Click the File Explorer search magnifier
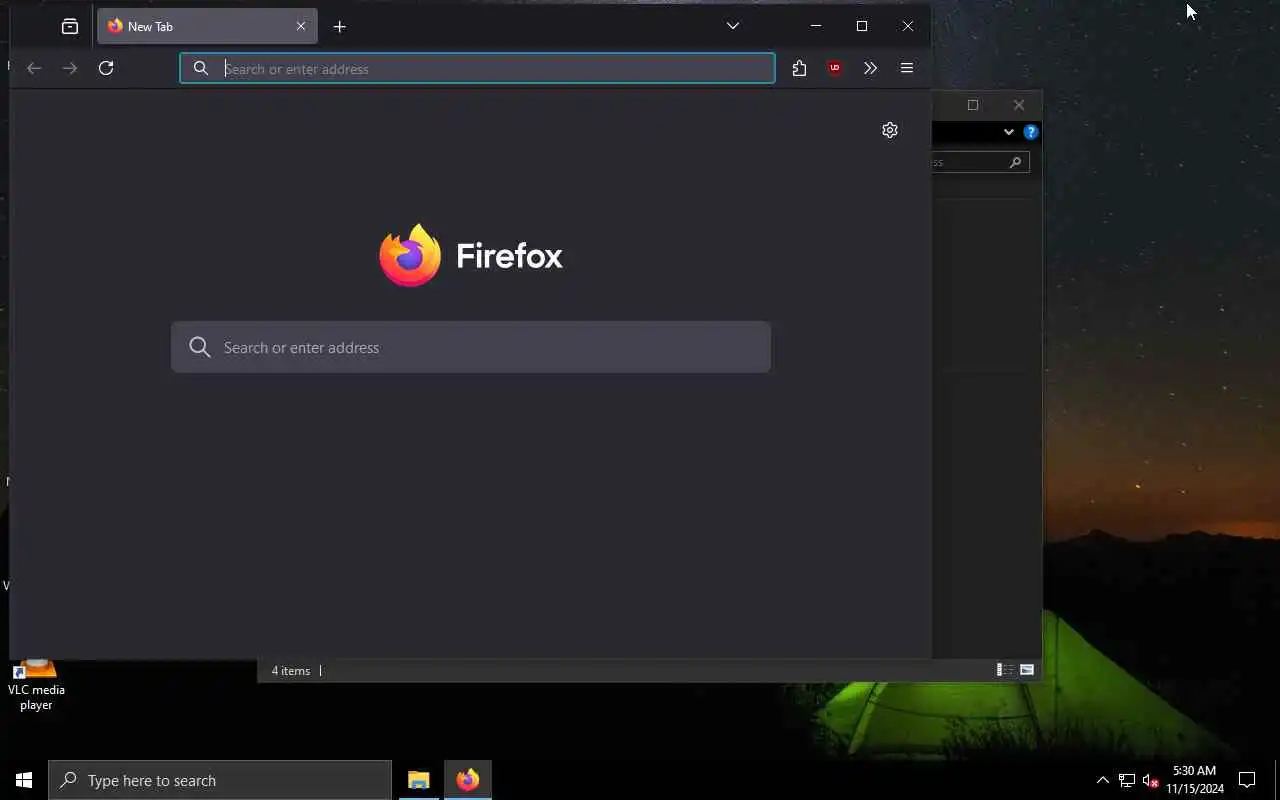The height and width of the screenshot is (800, 1280). point(1015,162)
